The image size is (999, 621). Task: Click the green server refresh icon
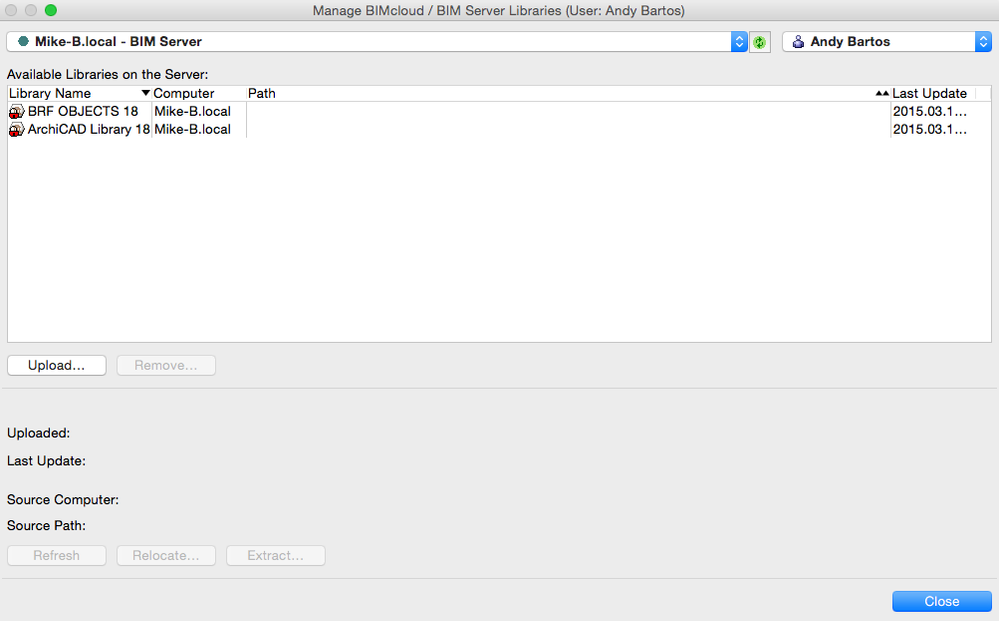(x=759, y=42)
